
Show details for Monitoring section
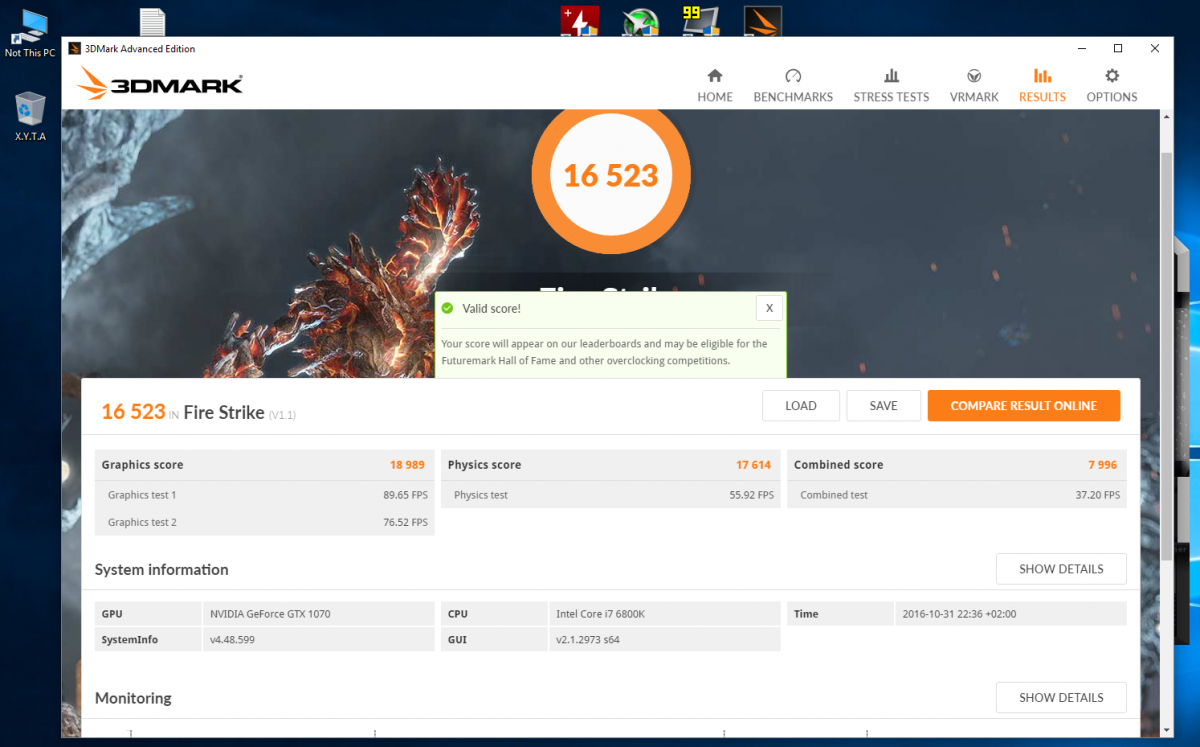pyautogui.click(x=1061, y=698)
